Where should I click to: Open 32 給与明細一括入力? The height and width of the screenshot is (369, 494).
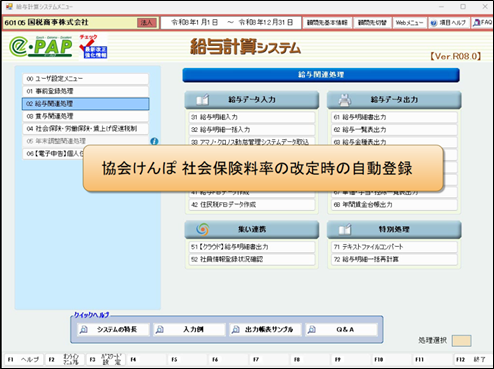[252, 130]
